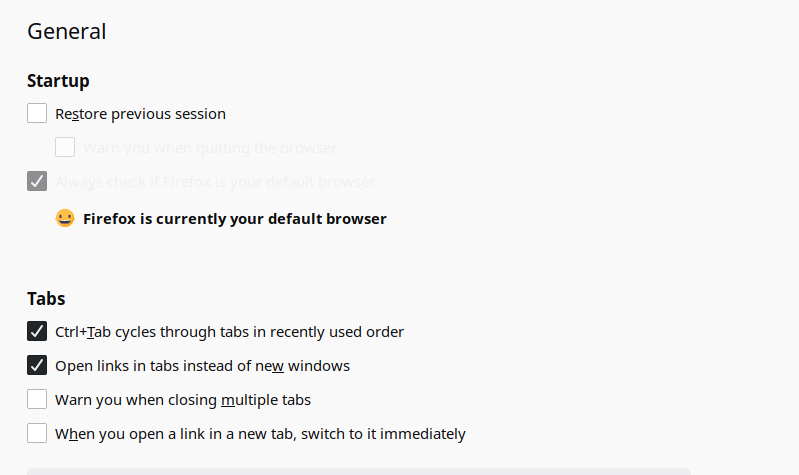Click the "Warn you when quitting the browser" label

coord(209,148)
